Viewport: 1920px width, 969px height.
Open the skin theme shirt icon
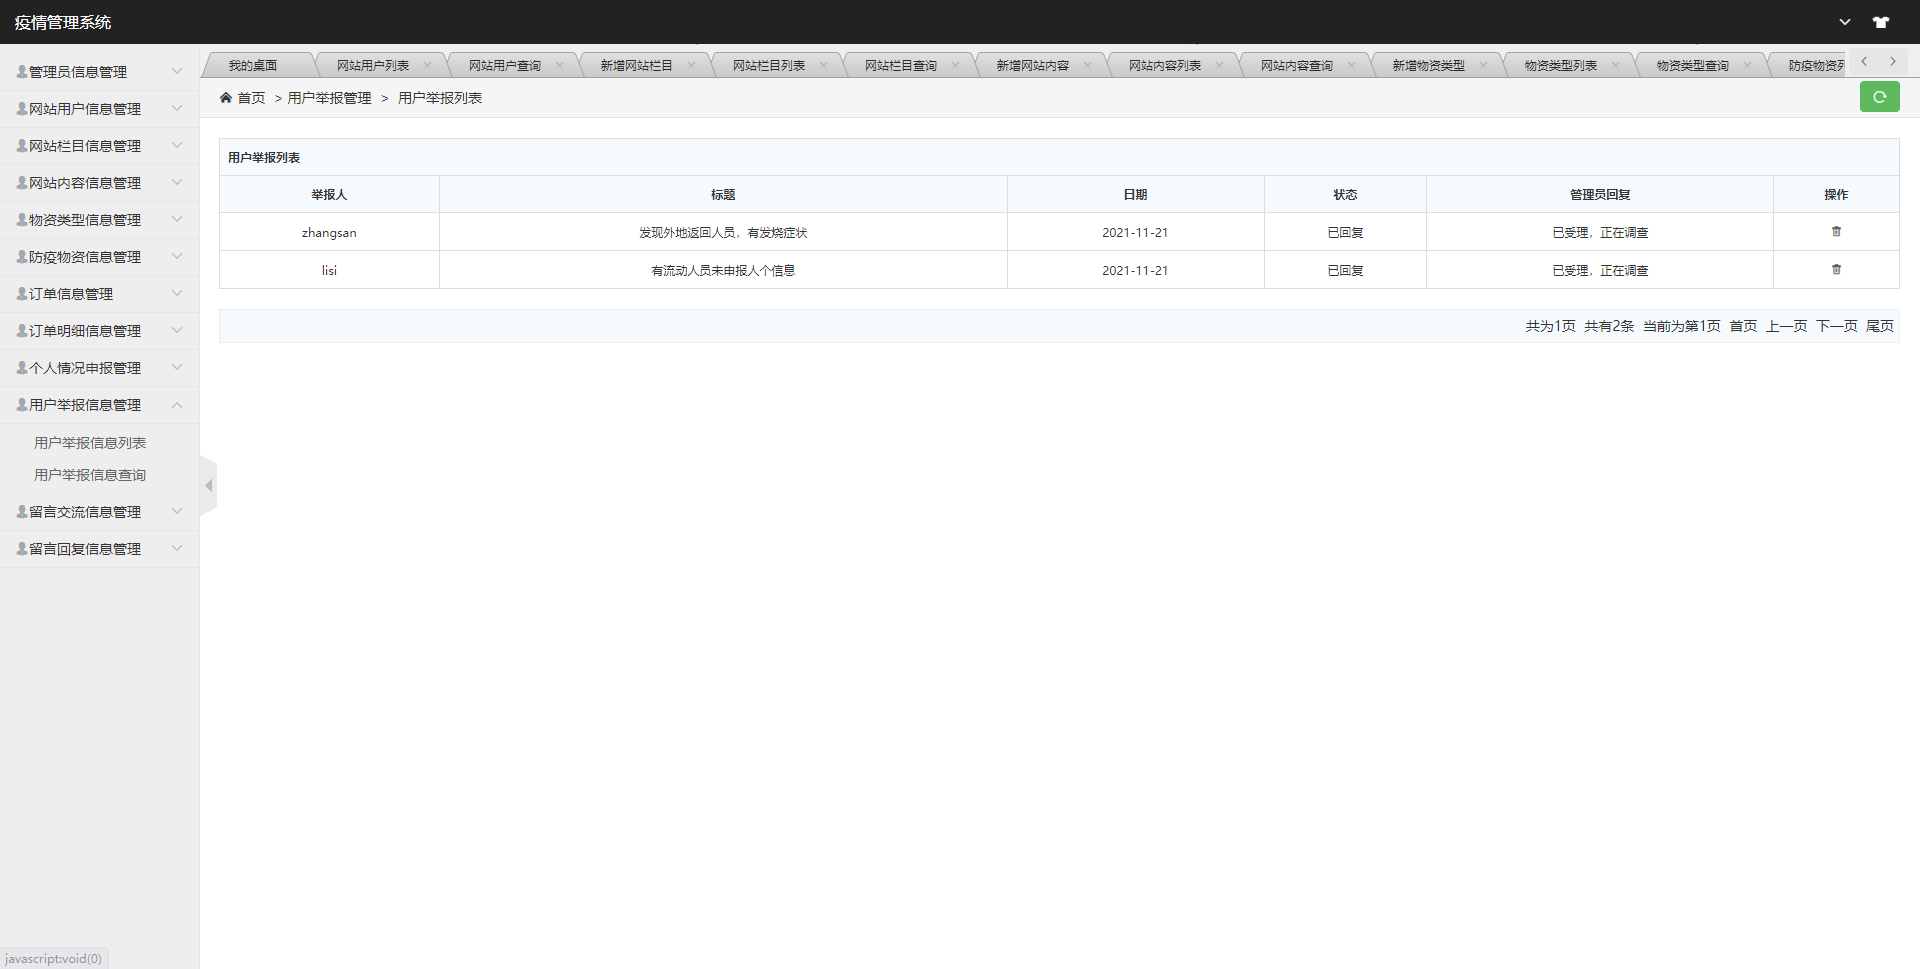[1881, 22]
